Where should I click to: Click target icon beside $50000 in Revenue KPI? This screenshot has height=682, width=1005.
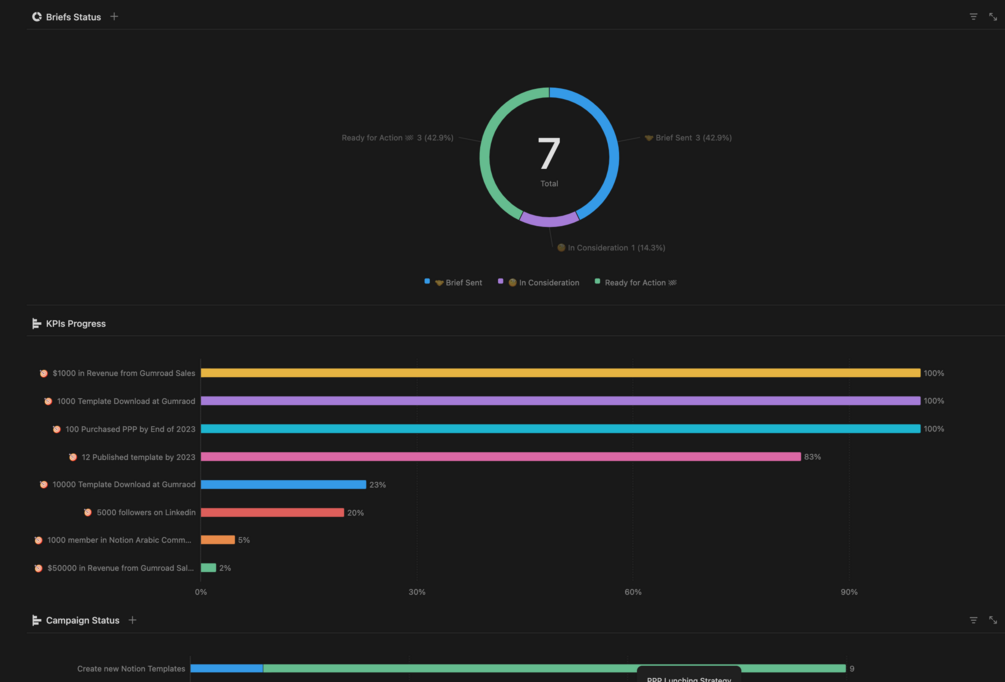pyautogui.click(x=38, y=568)
